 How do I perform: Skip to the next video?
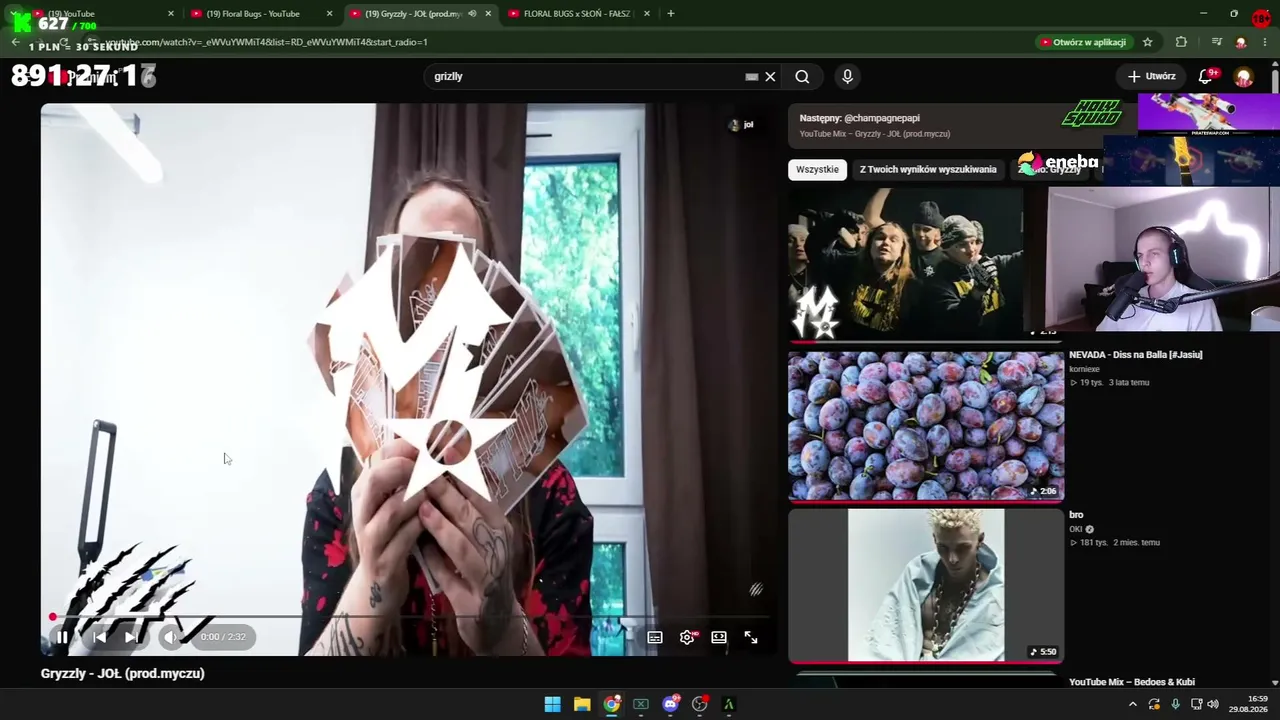[131, 637]
